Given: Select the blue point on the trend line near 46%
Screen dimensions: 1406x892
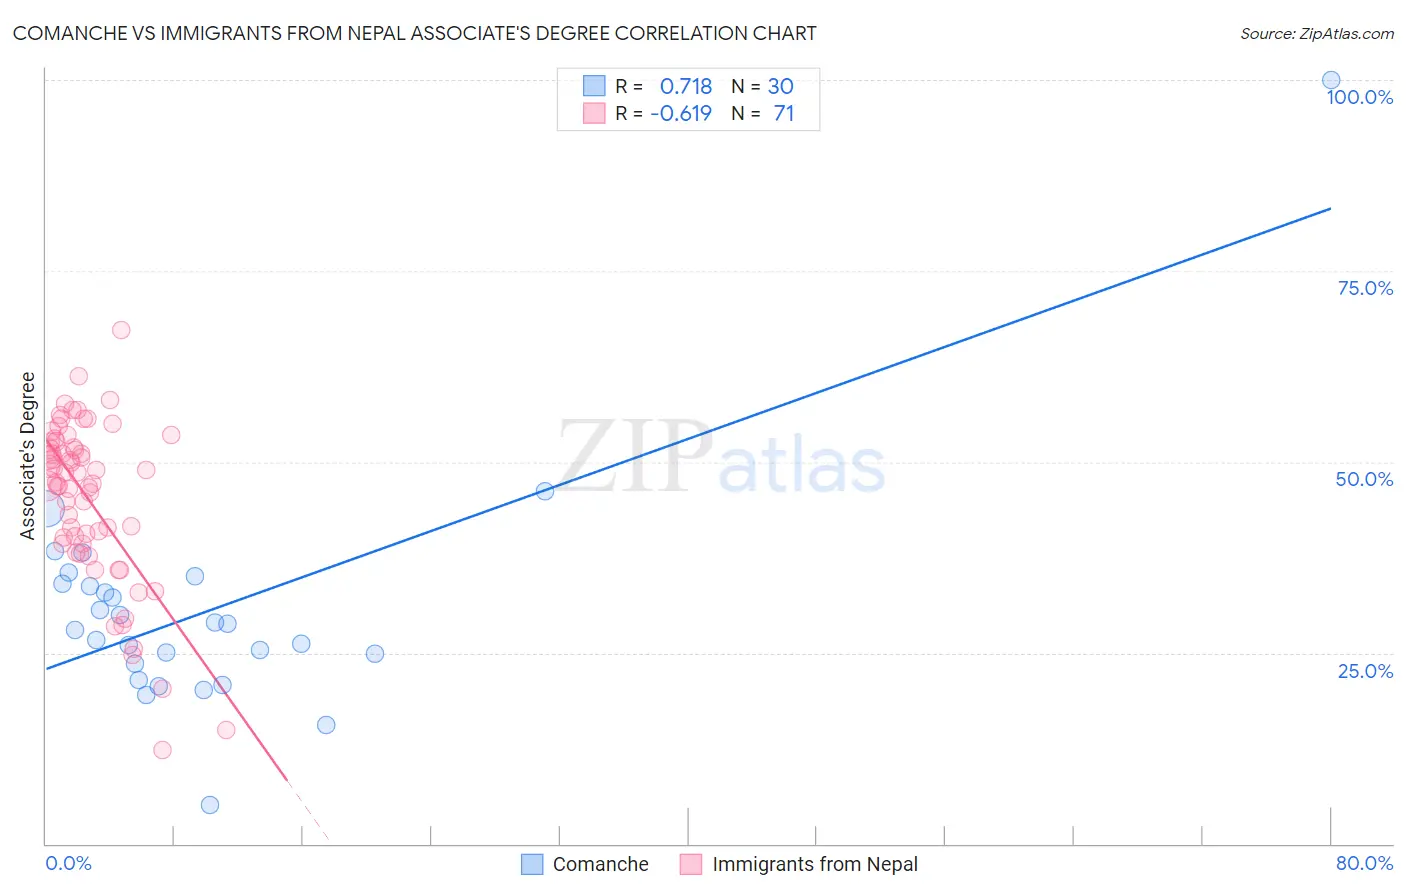Looking at the screenshot, I should point(545,491).
